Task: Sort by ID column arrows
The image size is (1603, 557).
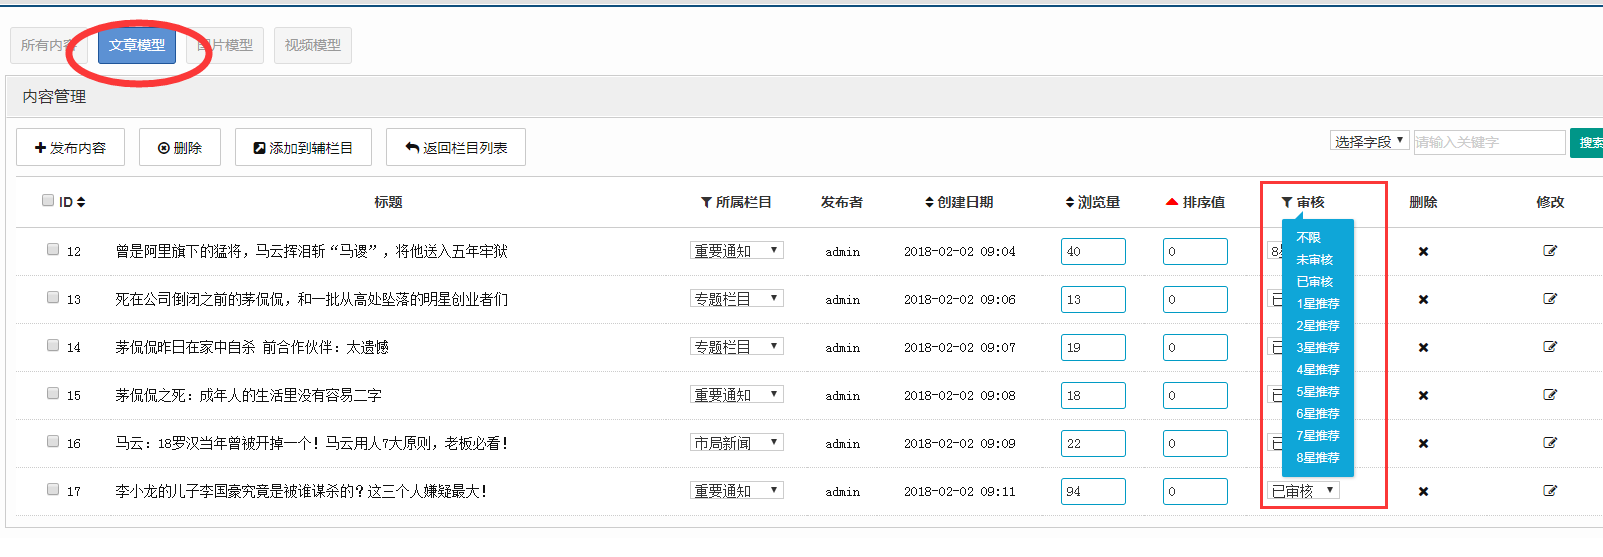Action: (81, 202)
